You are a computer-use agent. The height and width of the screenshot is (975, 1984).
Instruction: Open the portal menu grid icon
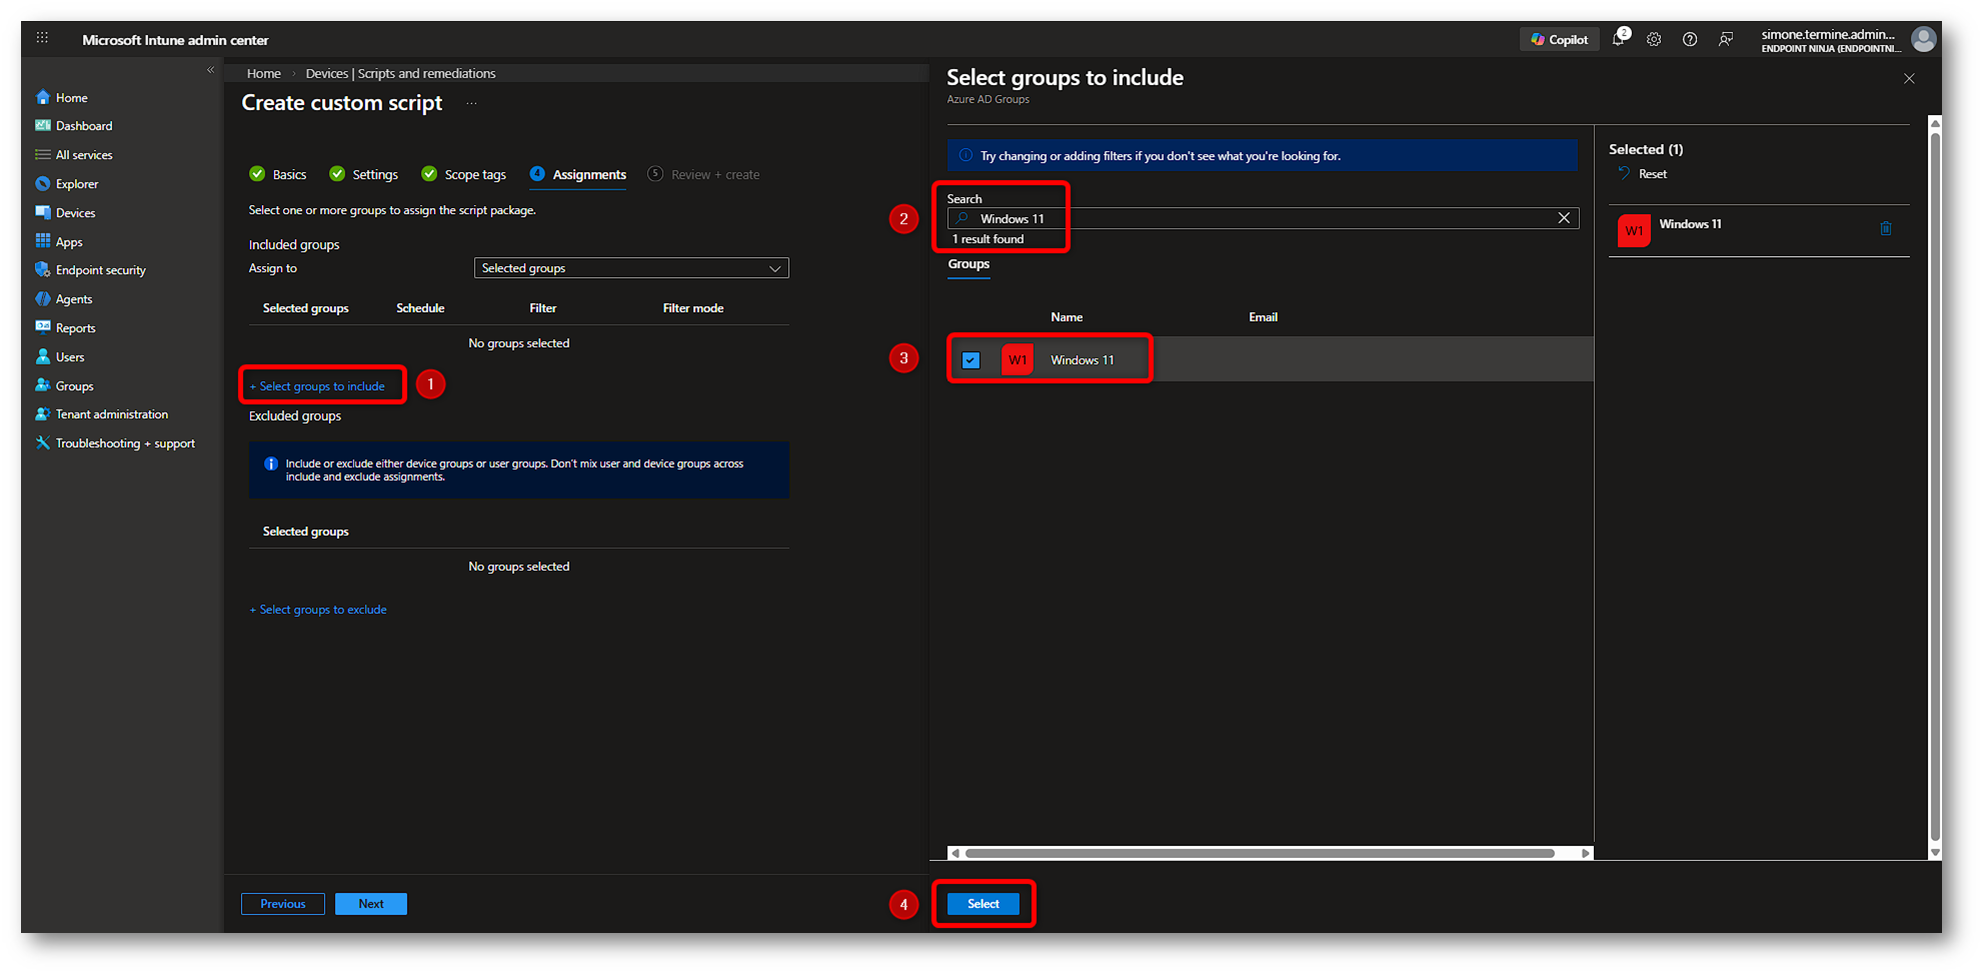(x=42, y=38)
